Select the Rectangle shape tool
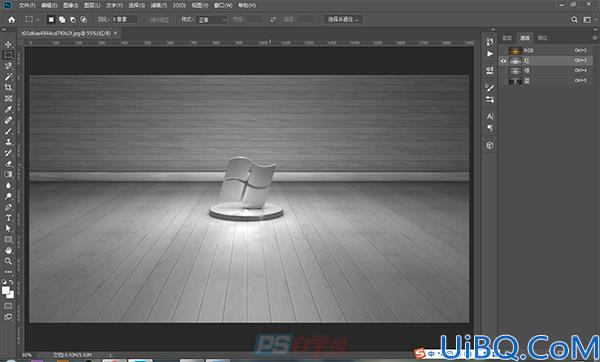This screenshot has width=600, height=362. click(8, 240)
